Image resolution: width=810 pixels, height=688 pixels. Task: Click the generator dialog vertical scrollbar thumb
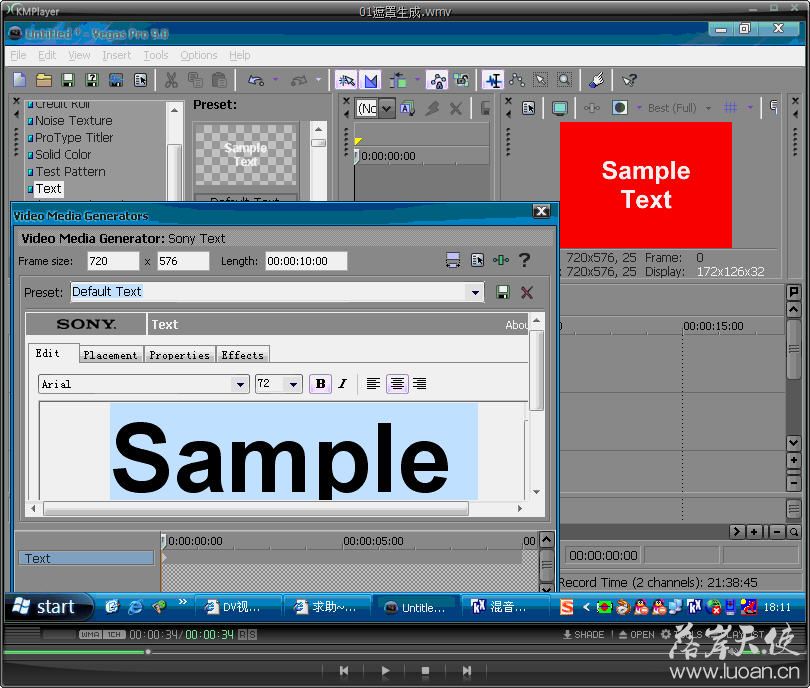pos(536,370)
